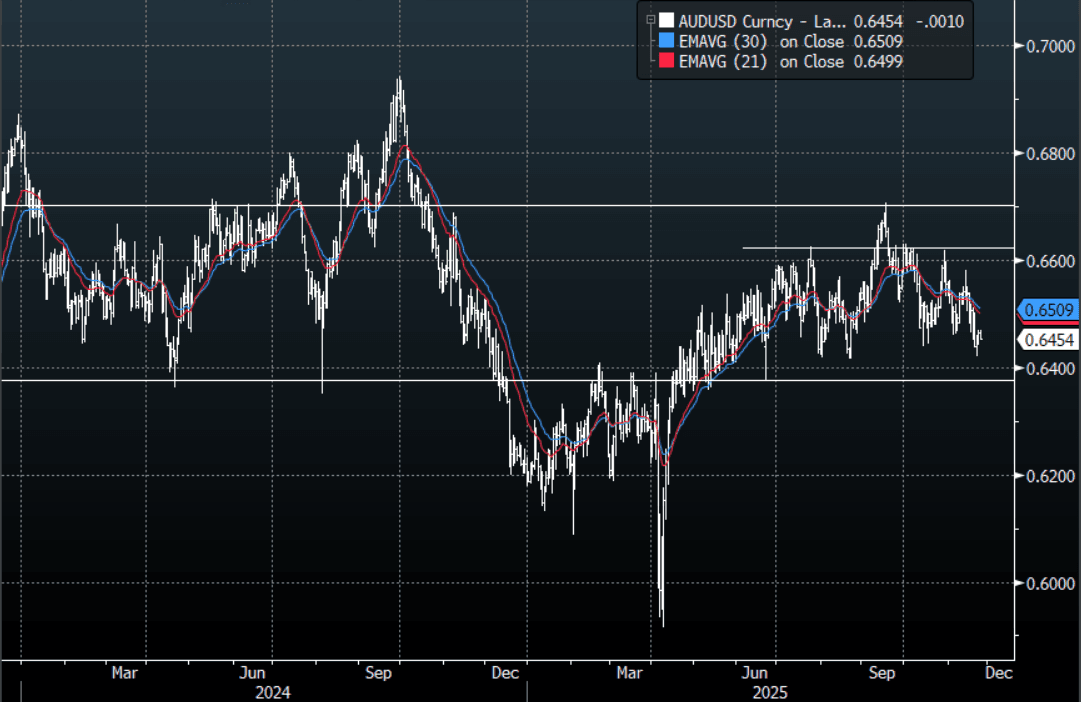Click the red EMAVG (21) color swatch
The width and height of the screenshot is (1081, 702).
coord(666,62)
